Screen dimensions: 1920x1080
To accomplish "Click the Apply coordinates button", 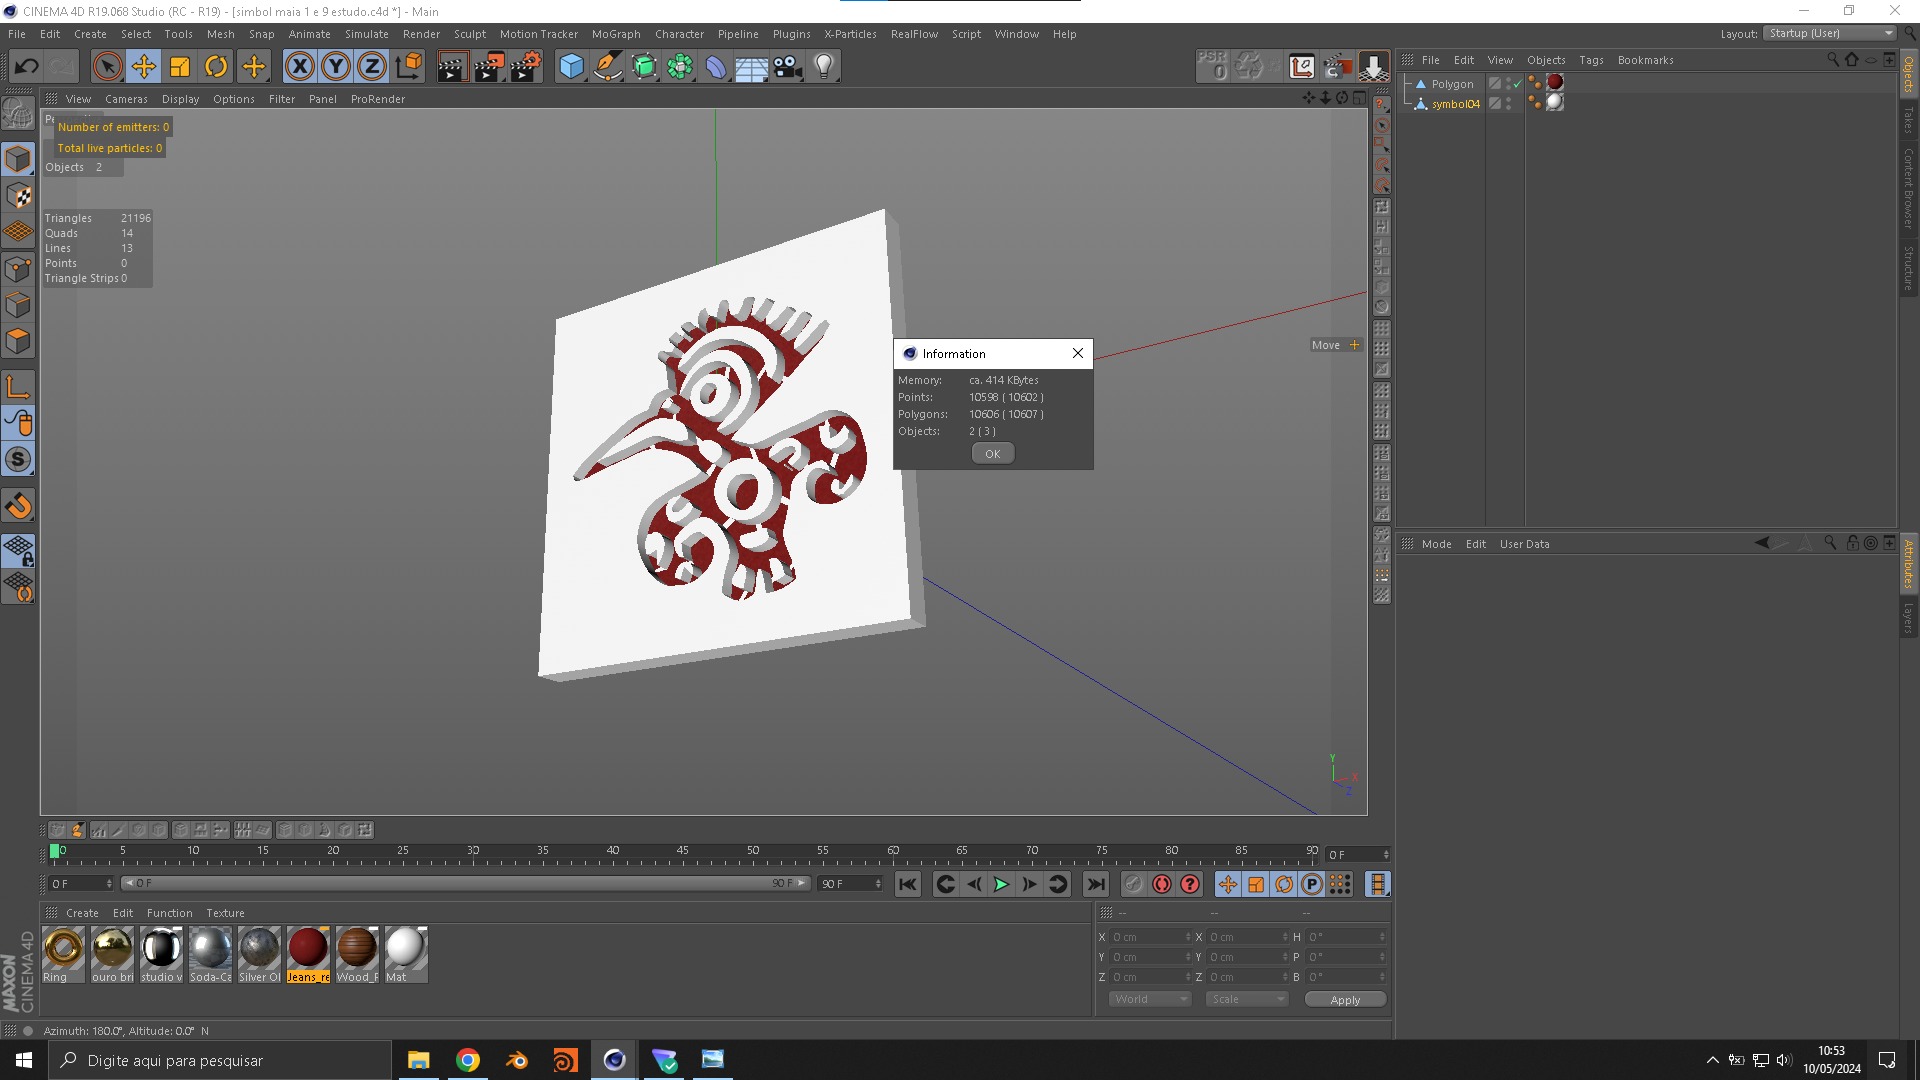I will tap(1344, 999).
